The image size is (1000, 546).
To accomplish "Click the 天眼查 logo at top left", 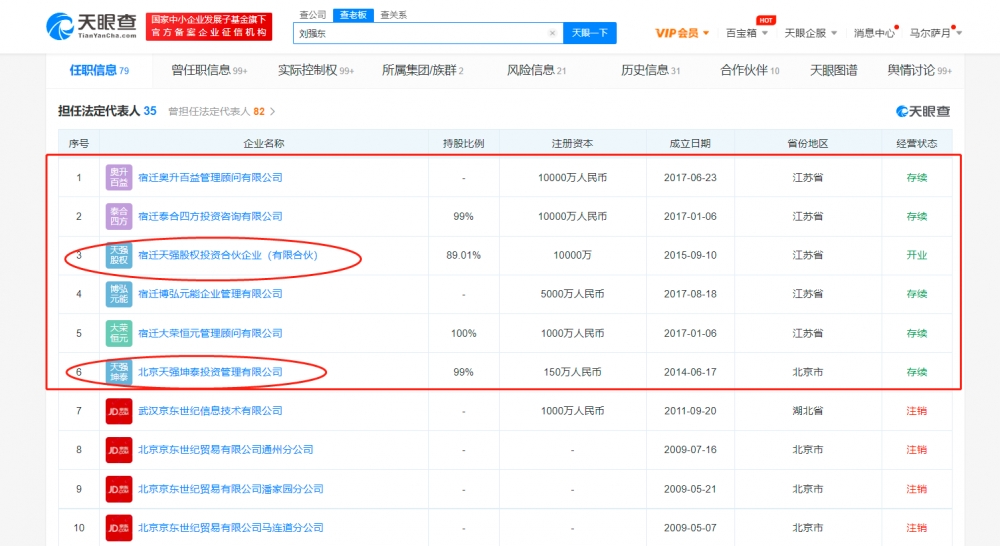I will point(91,26).
